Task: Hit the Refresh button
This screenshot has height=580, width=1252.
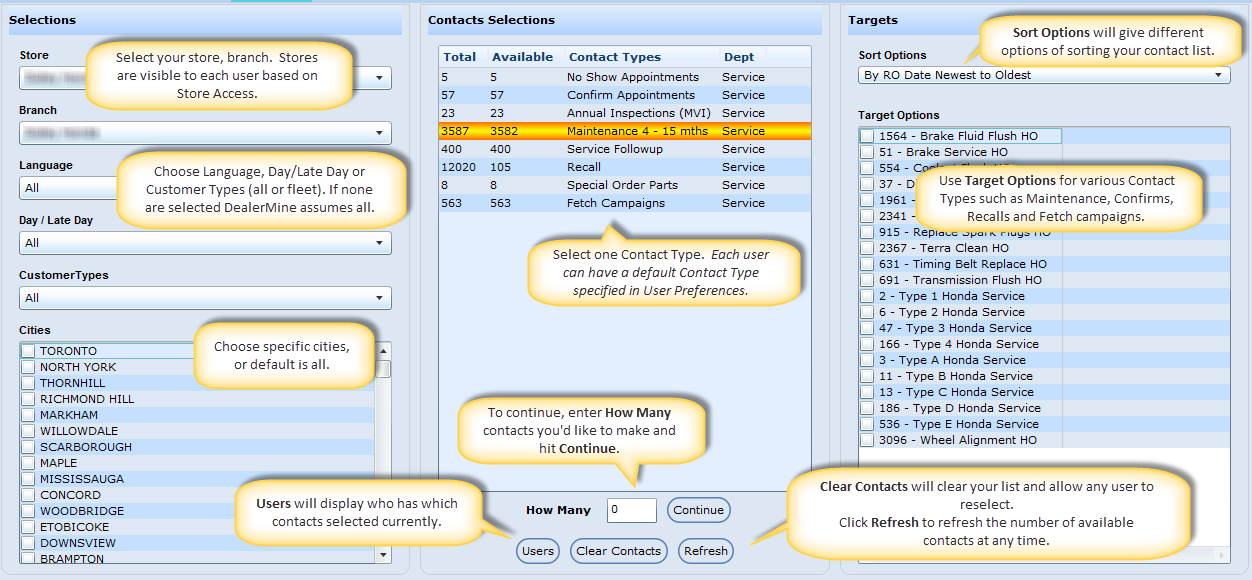Action: tap(706, 551)
